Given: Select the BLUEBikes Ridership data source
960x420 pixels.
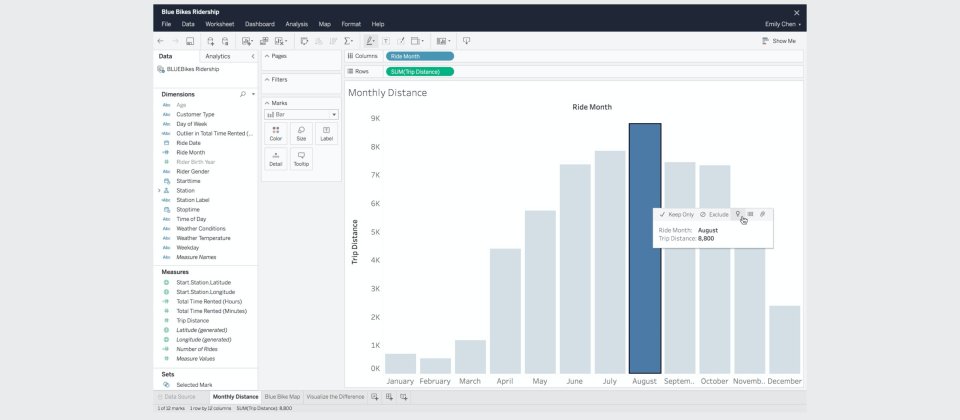Looking at the screenshot, I should point(189,69).
